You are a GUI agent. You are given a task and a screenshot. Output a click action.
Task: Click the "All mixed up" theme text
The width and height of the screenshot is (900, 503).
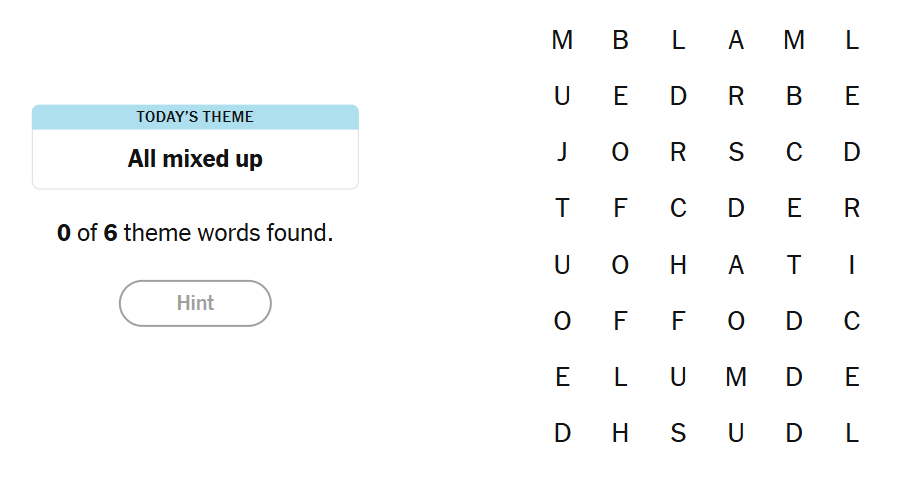click(195, 159)
